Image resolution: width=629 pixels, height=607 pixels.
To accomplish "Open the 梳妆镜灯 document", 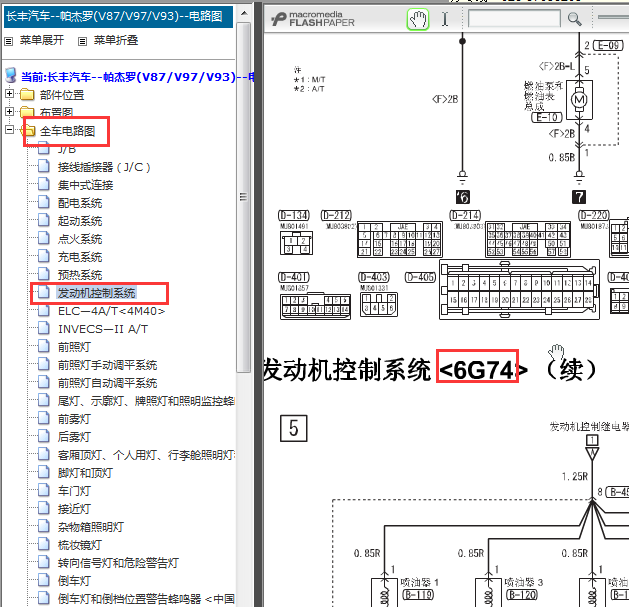I will 80,545.
